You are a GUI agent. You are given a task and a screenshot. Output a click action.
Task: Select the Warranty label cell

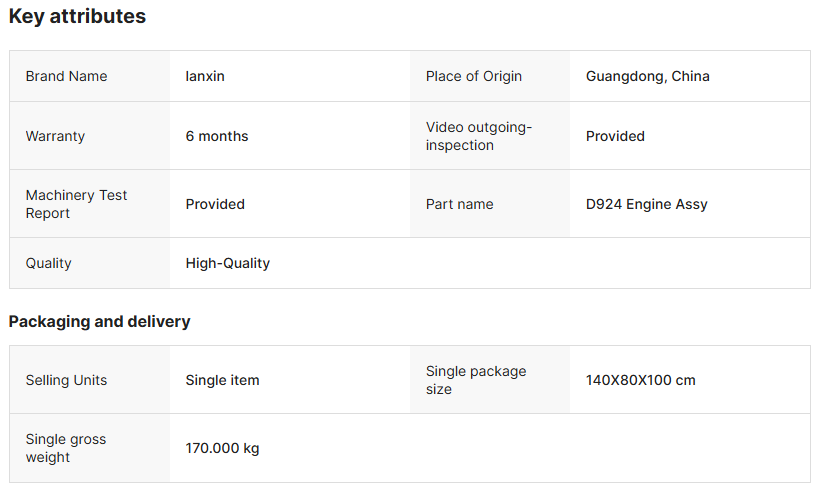55,136
